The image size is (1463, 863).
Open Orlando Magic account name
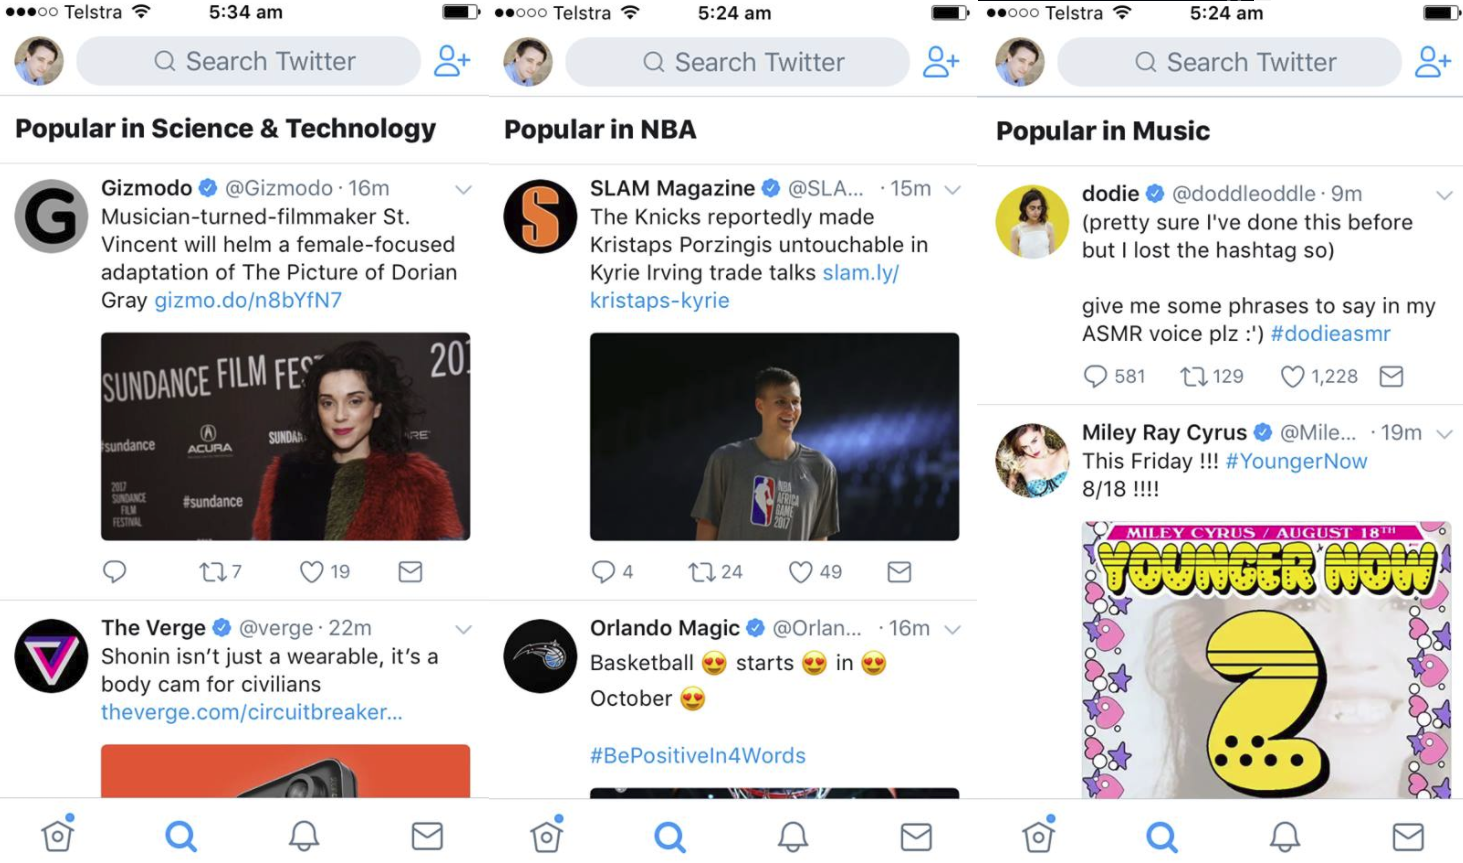click(x=665, y=628)
